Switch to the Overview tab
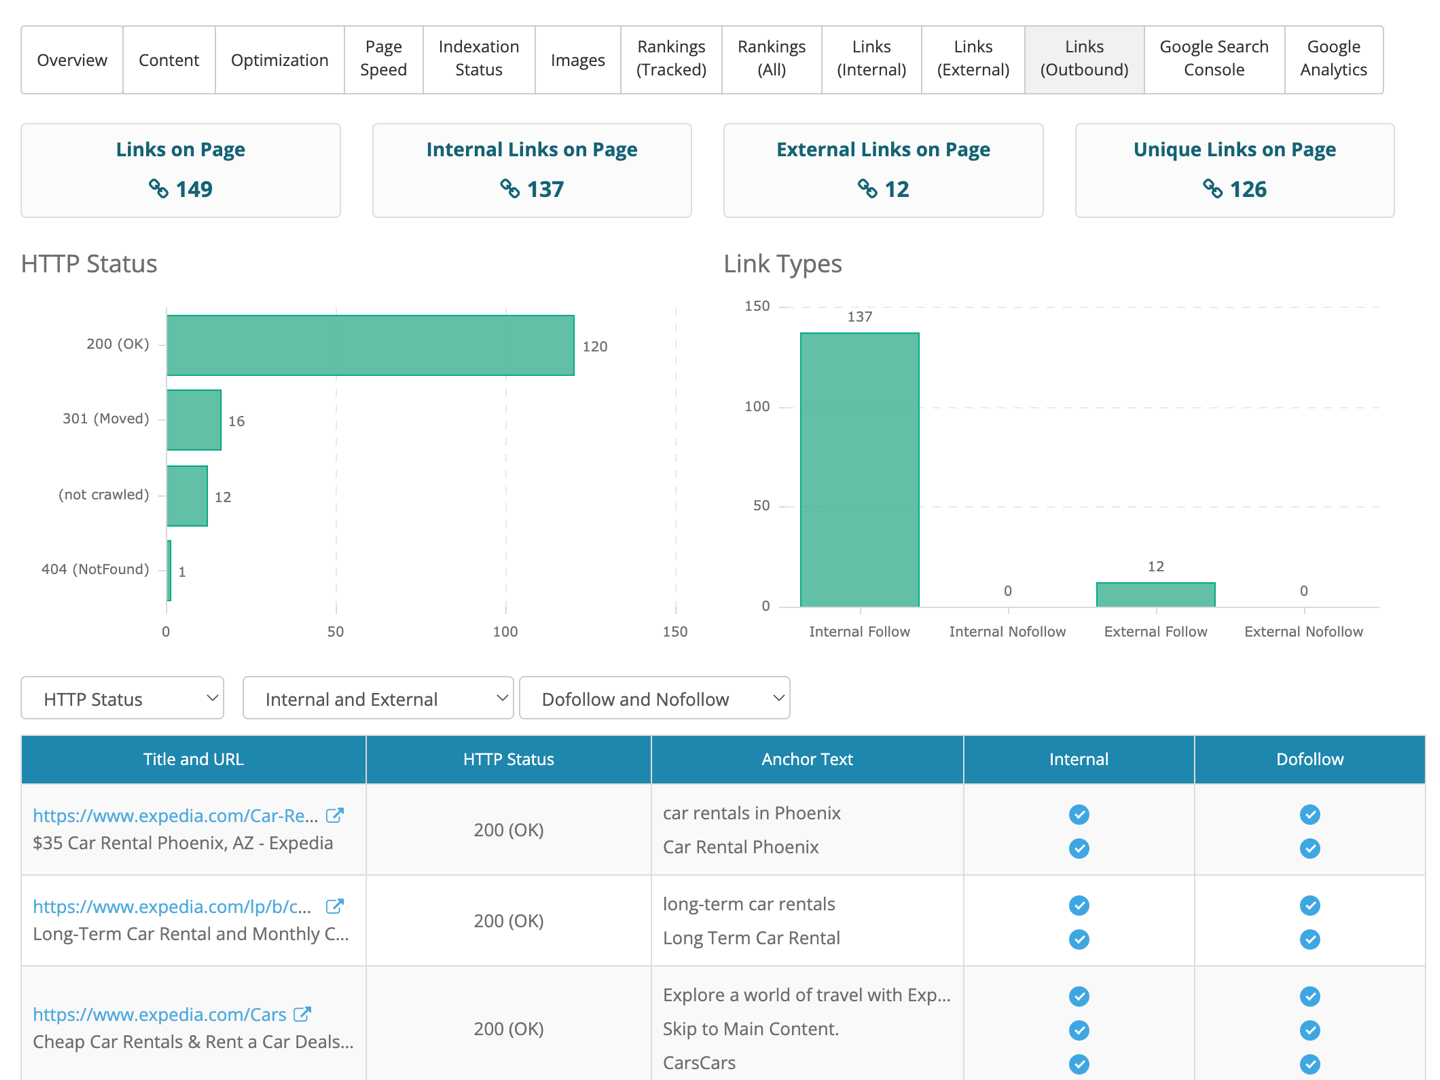The height and width of the screenshot is (1080, 1440). (x=72, y=60)
